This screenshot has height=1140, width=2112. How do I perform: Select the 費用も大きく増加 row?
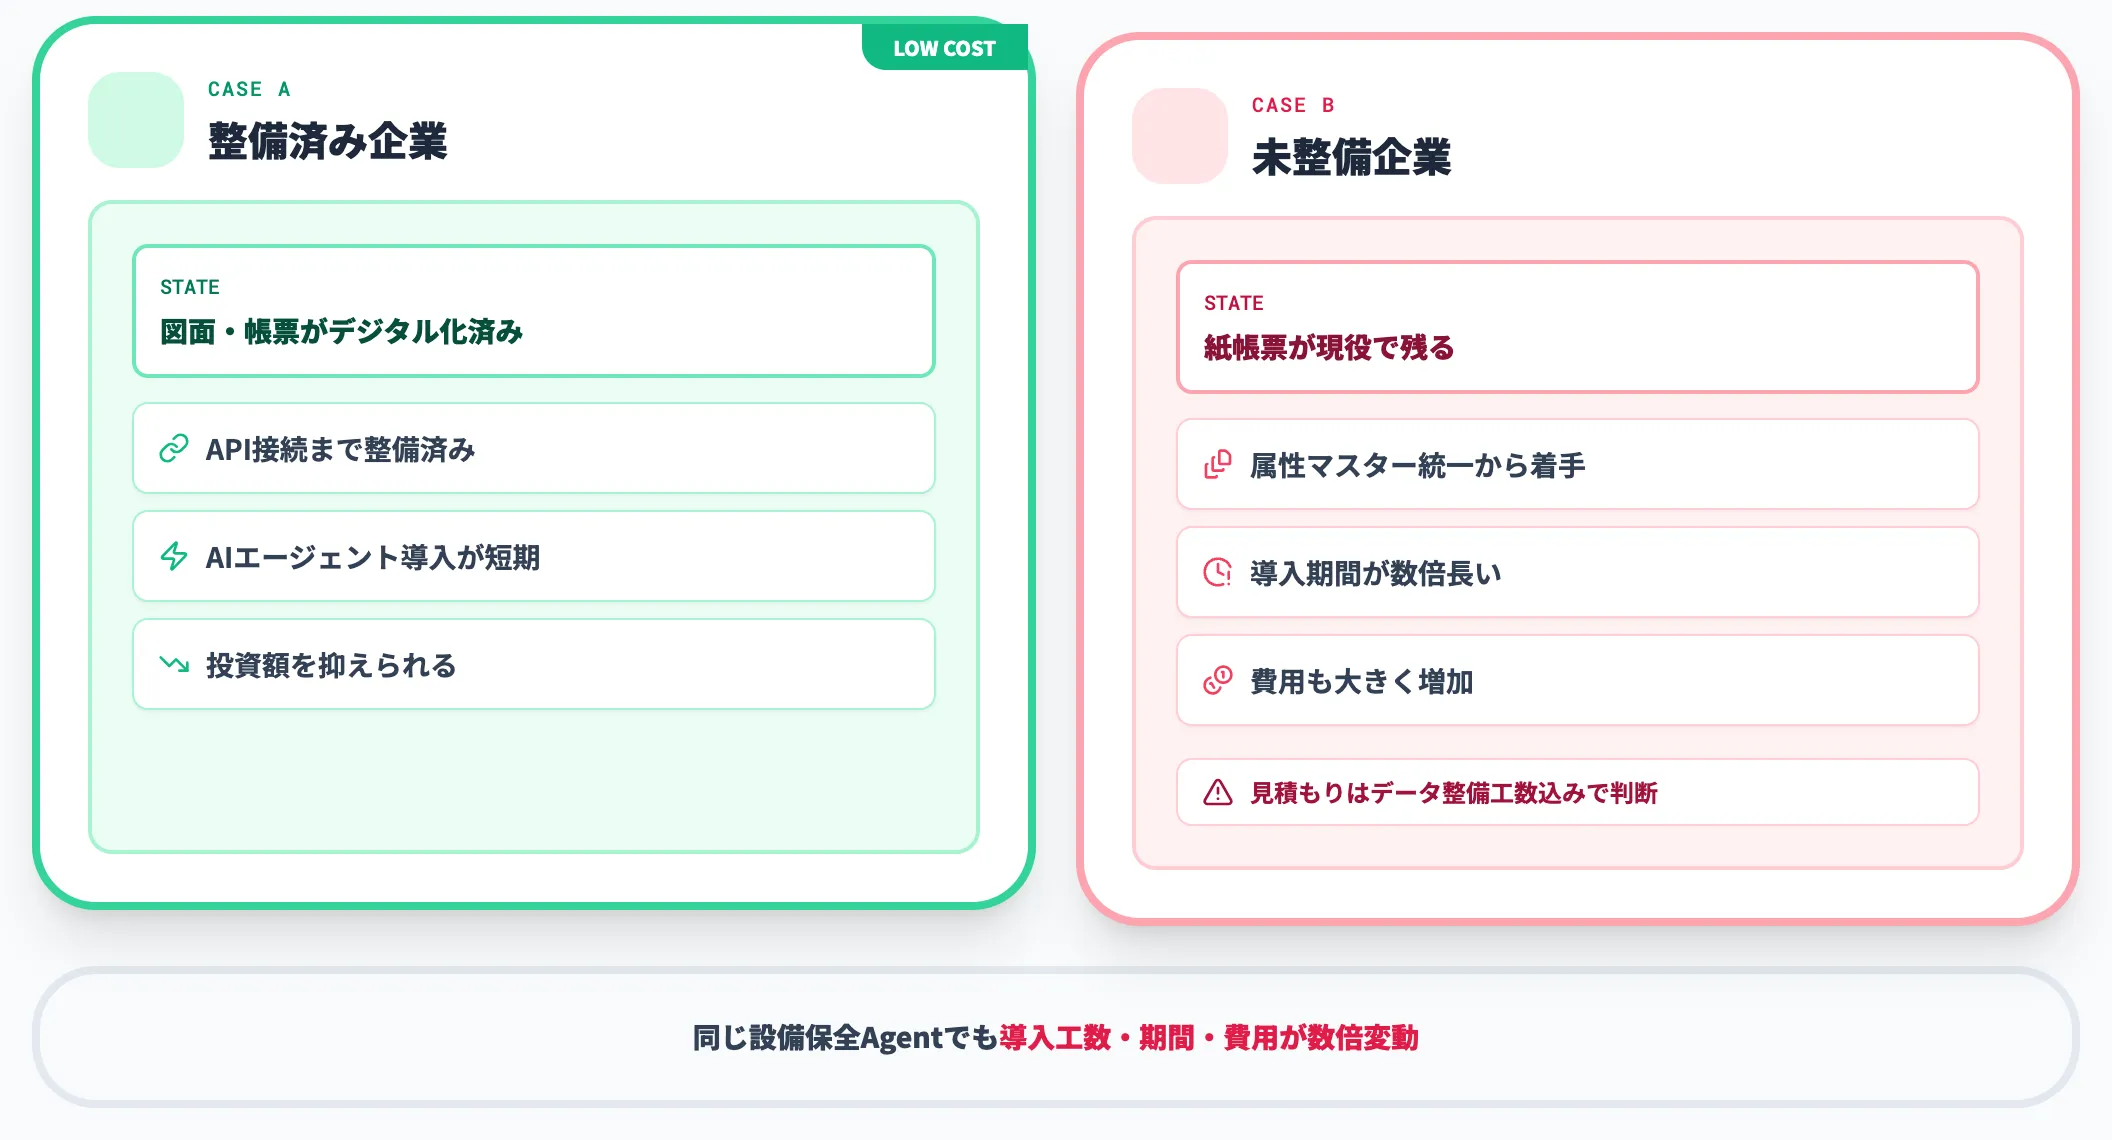1577,681
